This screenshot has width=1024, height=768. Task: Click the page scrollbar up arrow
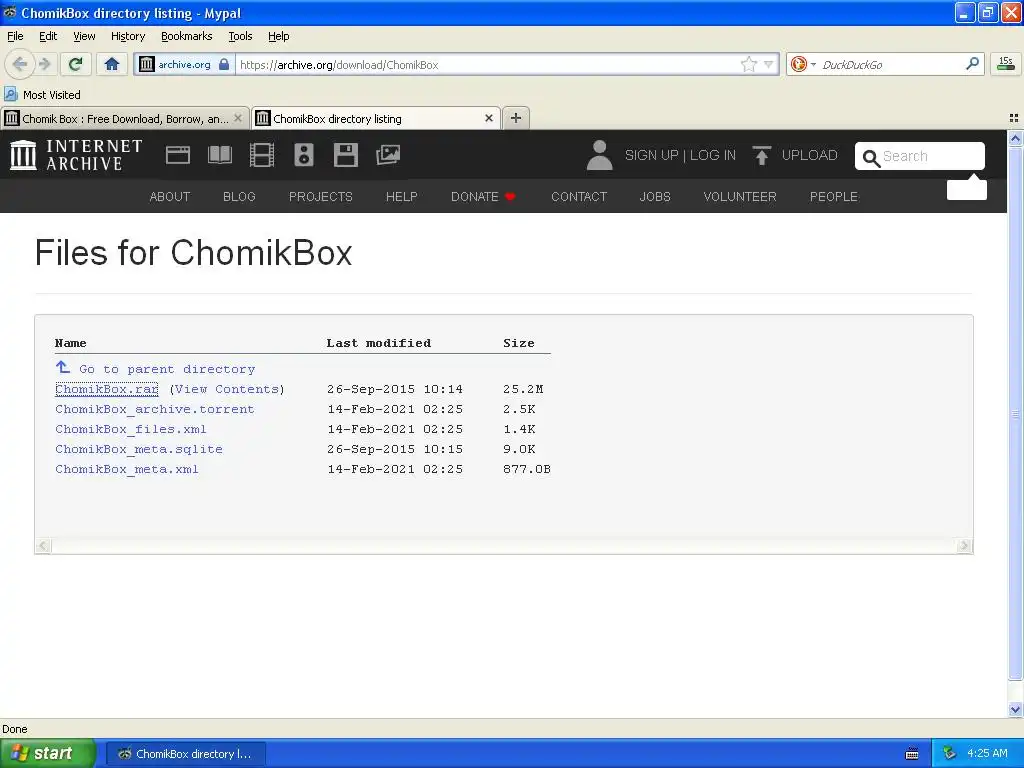tap(1015, 138)
